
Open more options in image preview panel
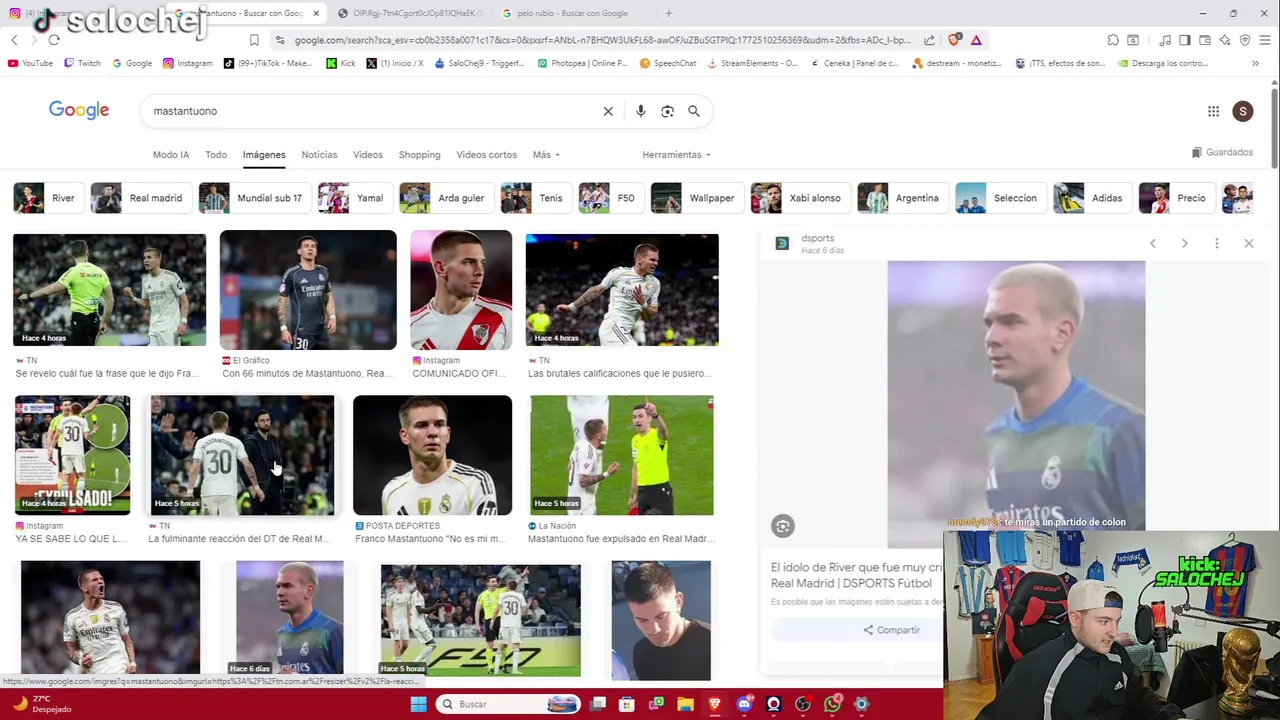pos(1217,243)
